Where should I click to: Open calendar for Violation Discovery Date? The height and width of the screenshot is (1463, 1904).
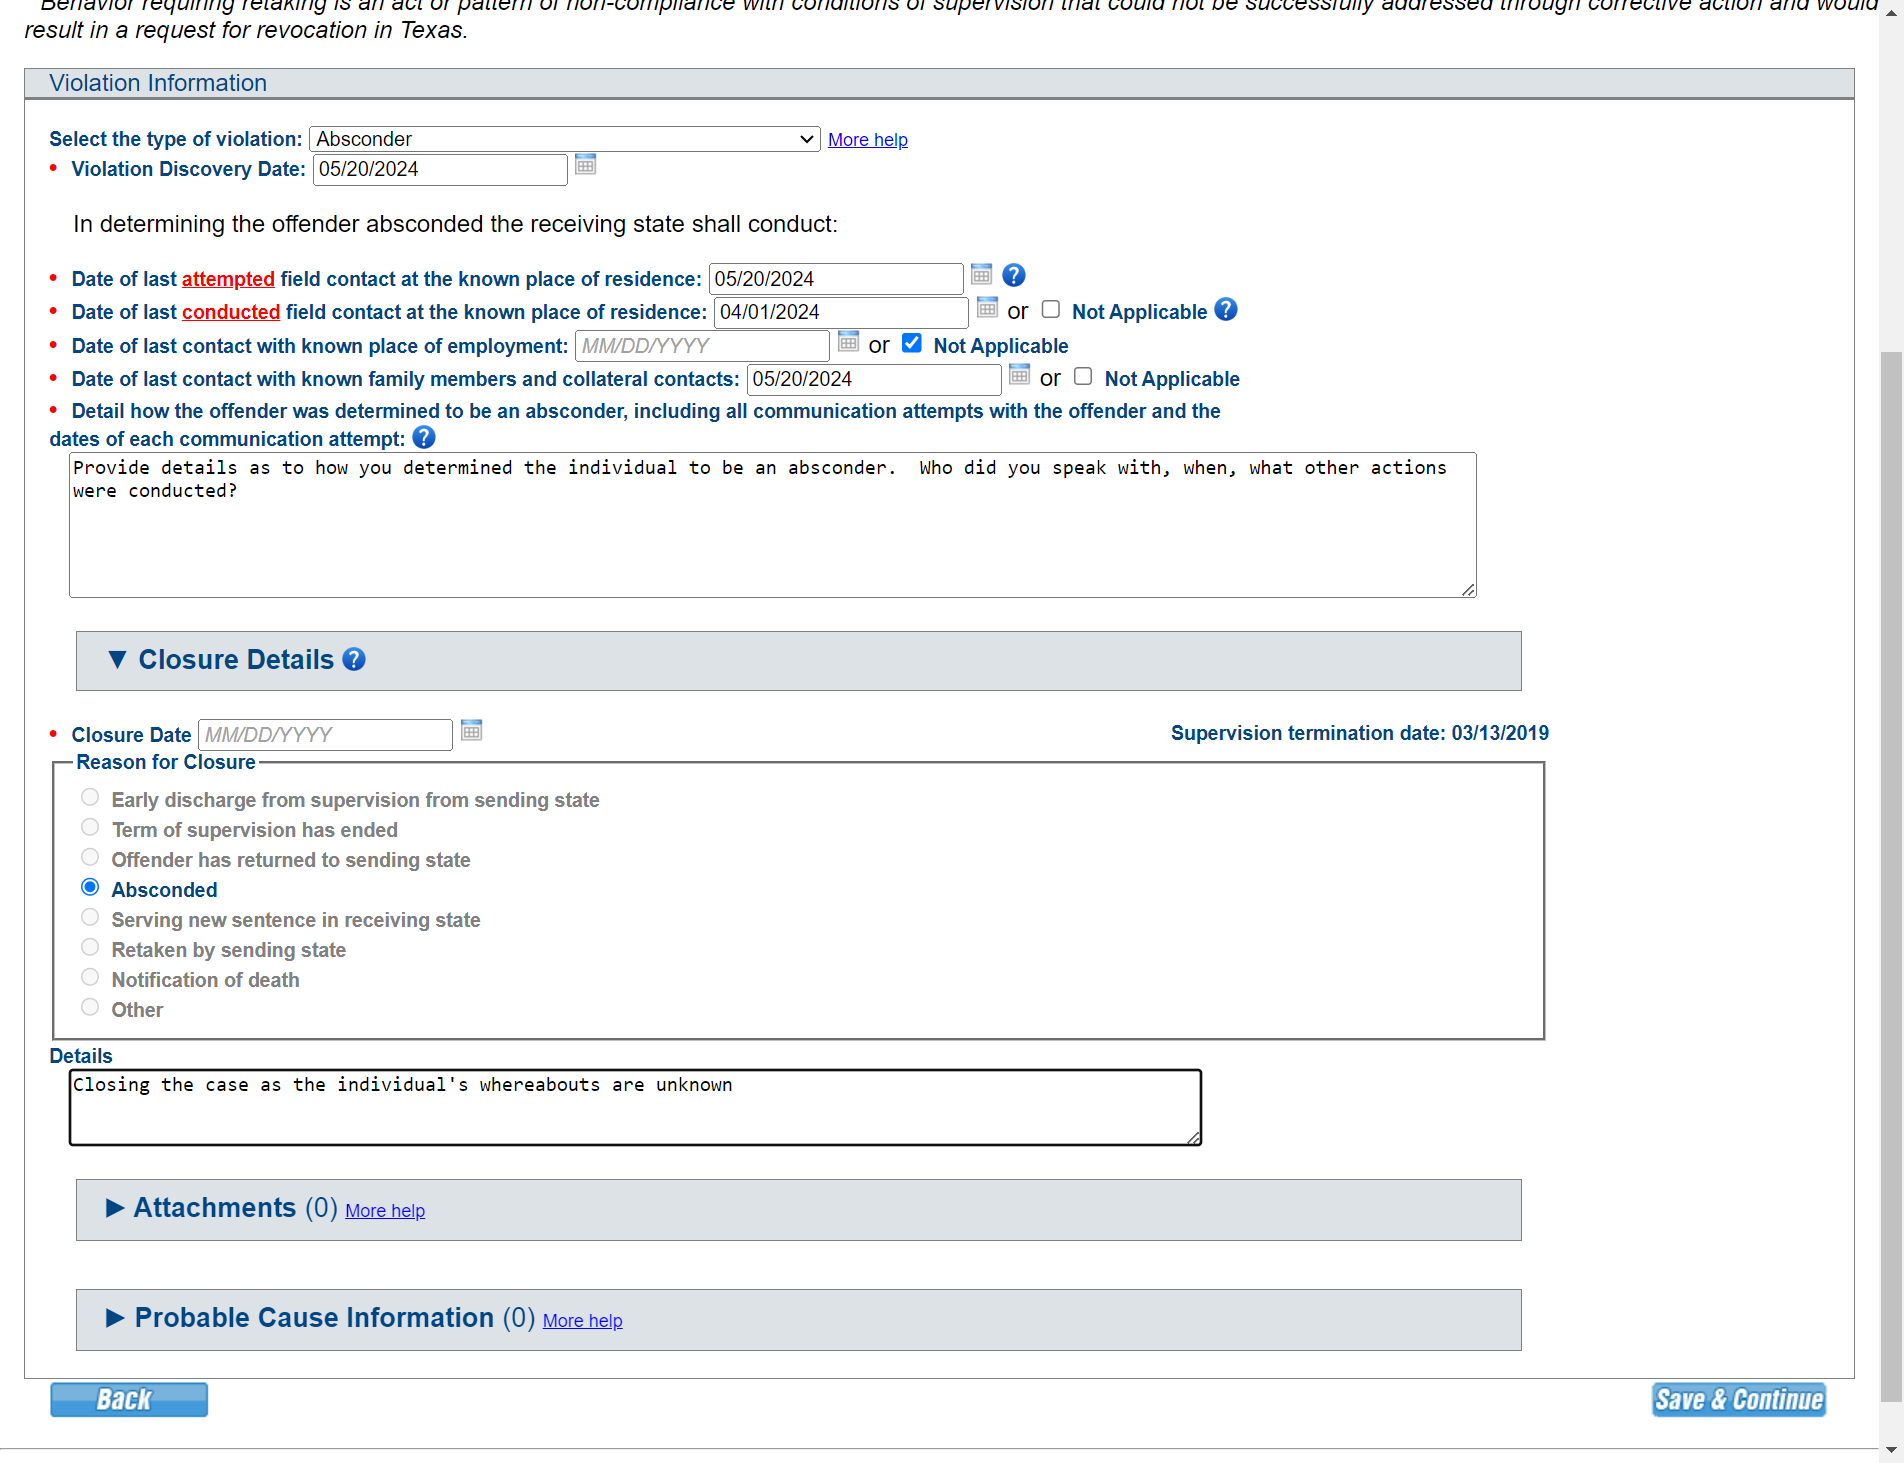[586, 165]
